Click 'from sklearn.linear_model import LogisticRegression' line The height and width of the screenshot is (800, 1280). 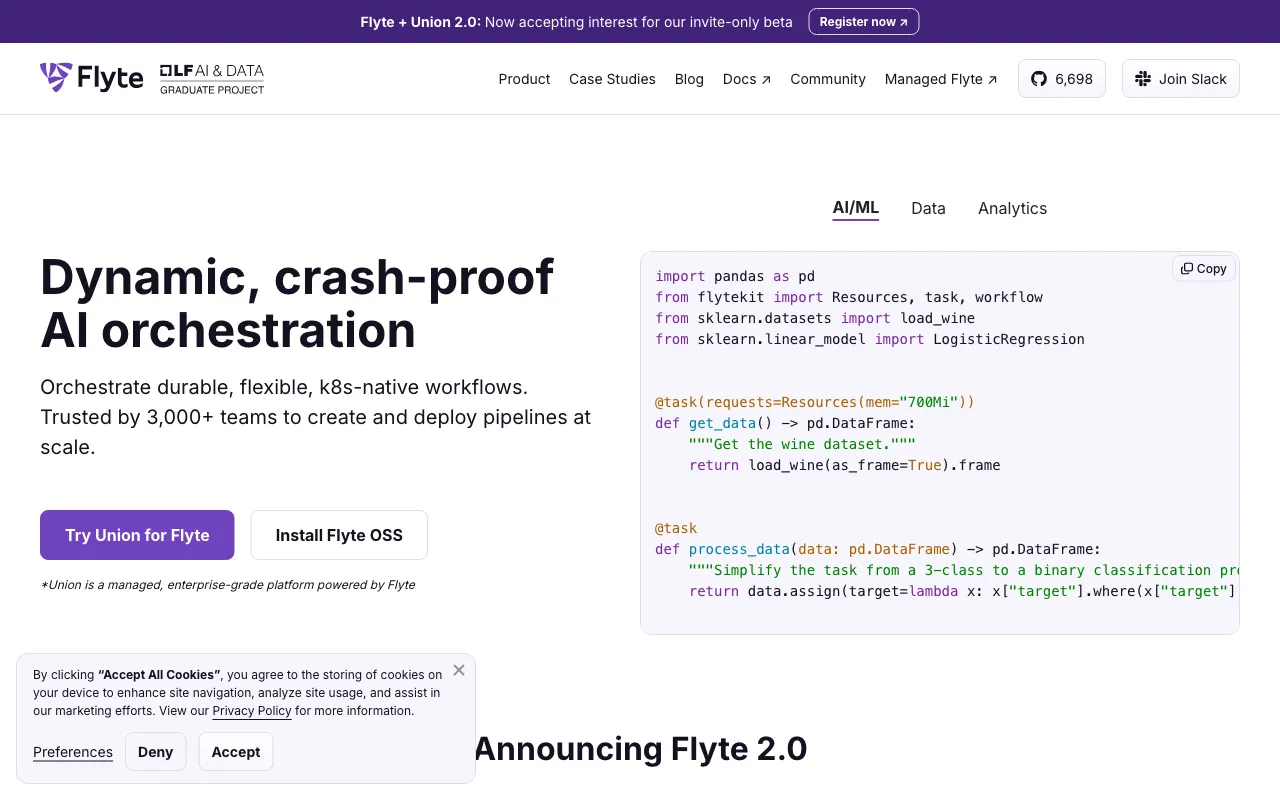[x=870, y=339]
